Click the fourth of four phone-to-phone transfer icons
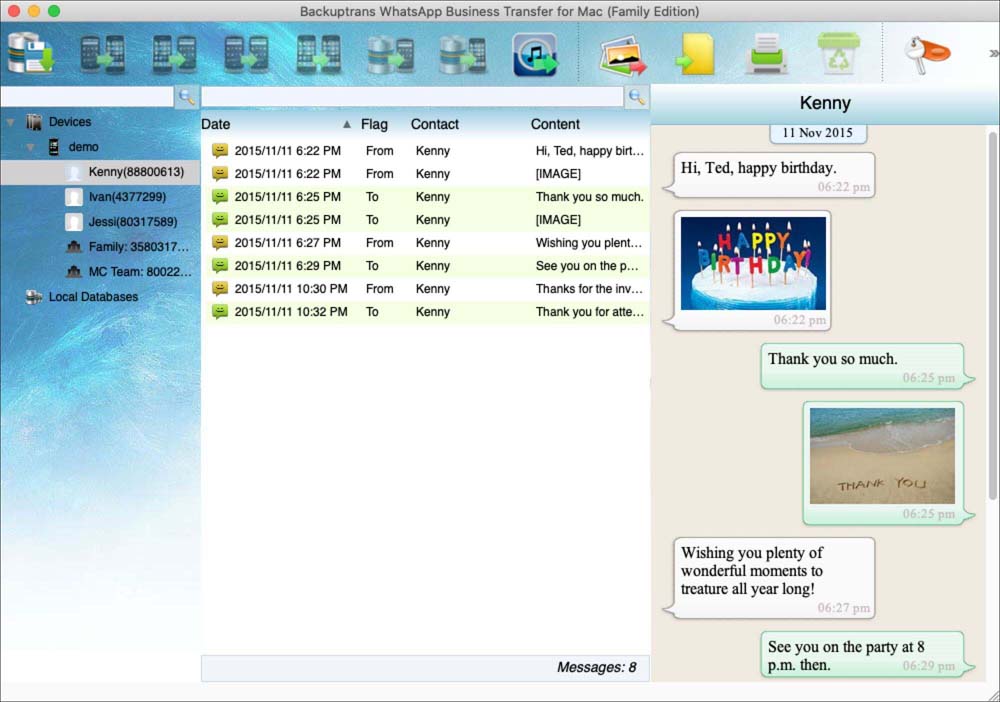Viewport: 1000px width, 702px height. pyautogui.click(x=319, y=54)
